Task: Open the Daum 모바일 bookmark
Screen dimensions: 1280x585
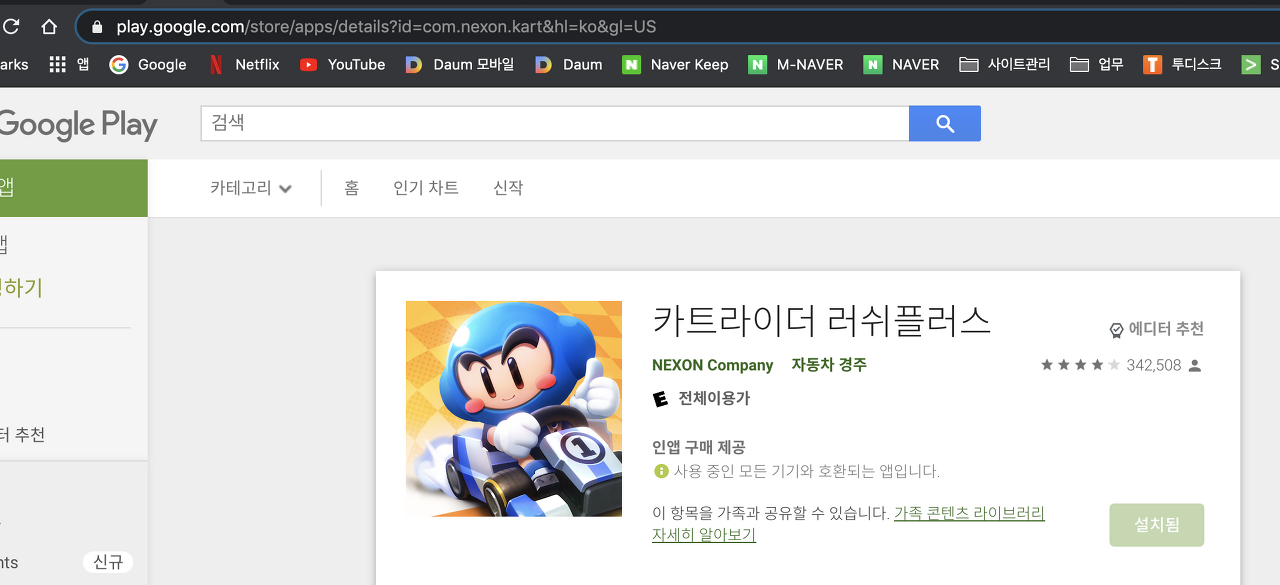Action: pos(459,64)
